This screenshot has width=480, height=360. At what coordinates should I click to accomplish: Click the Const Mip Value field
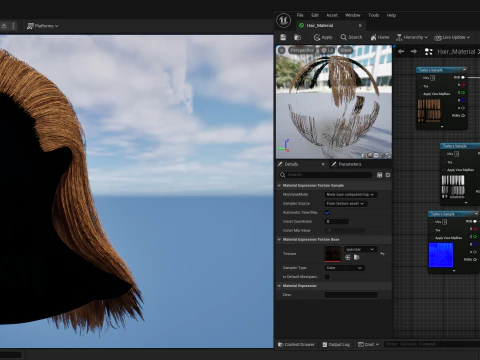pyautogui.click(x=345, y=230)
